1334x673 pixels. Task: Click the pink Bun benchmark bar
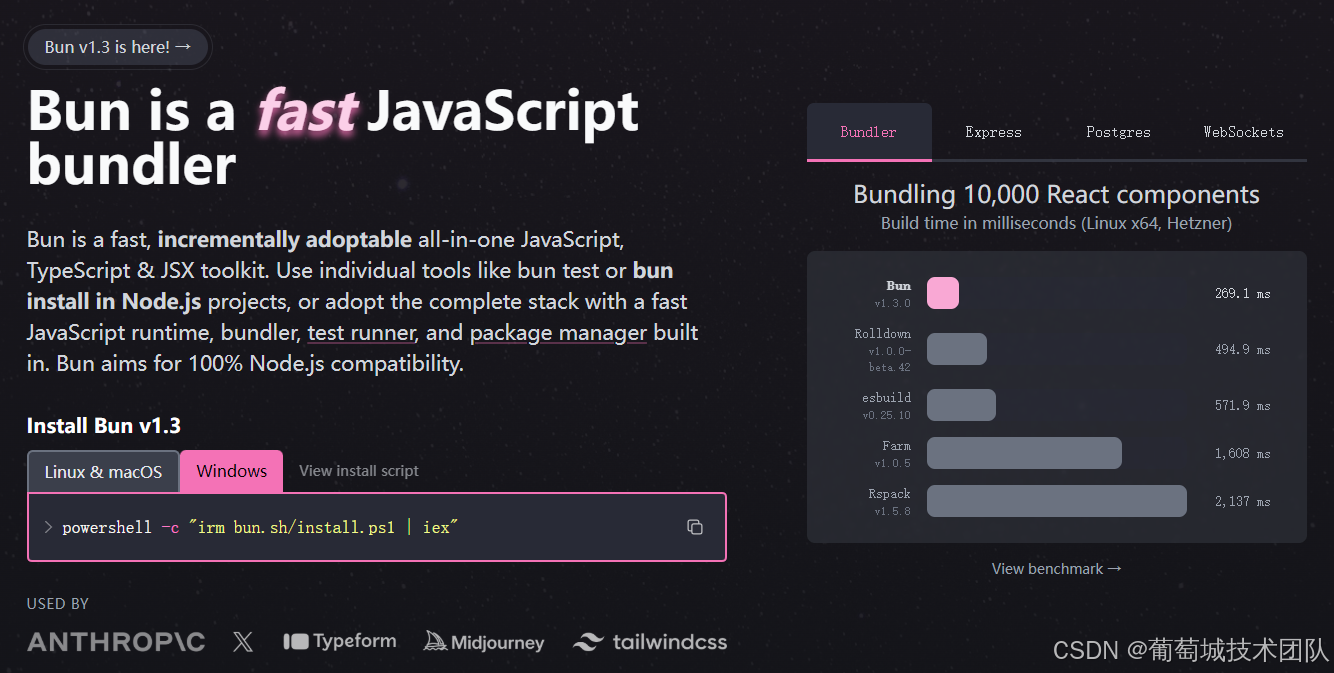942,293
